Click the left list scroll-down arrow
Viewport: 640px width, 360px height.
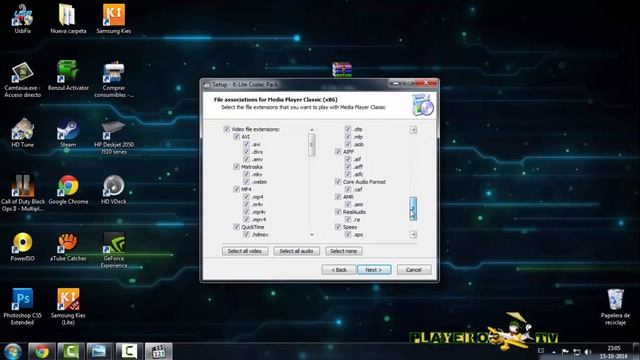click(312, 235)
